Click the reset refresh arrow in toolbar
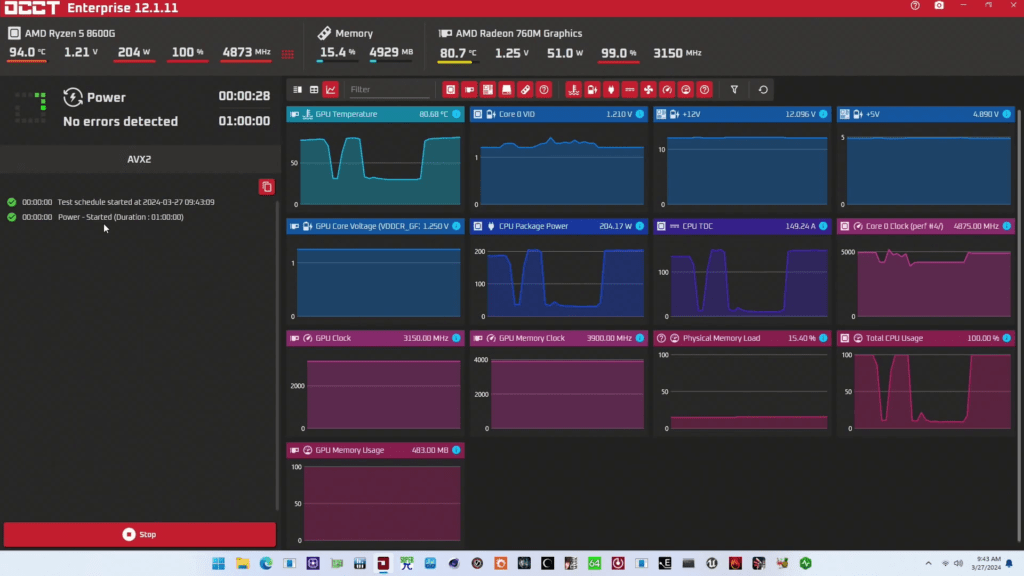This screenshot has height=576, width=1024. [x=763, y=89]
